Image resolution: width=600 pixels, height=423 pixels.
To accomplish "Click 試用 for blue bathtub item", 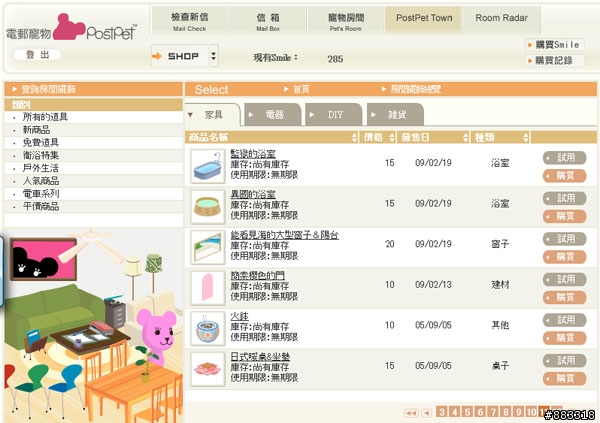I will pos(564,158).
